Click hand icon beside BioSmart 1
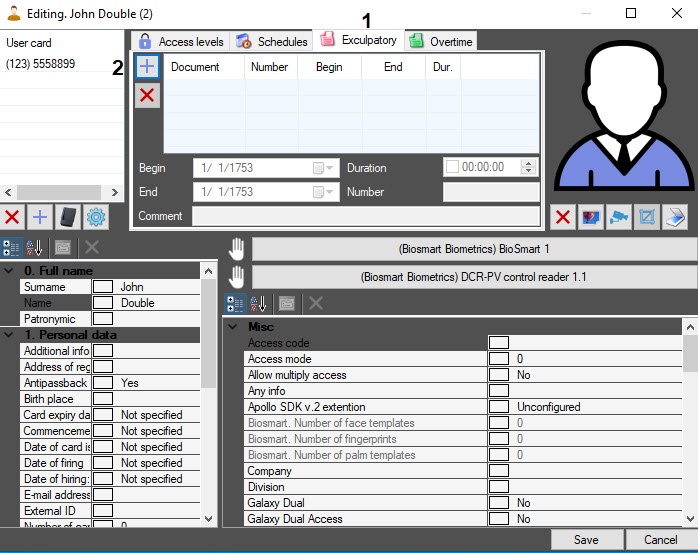Image resolution: width=698 pixels, height=553 pixels. (x=236, y=249)
